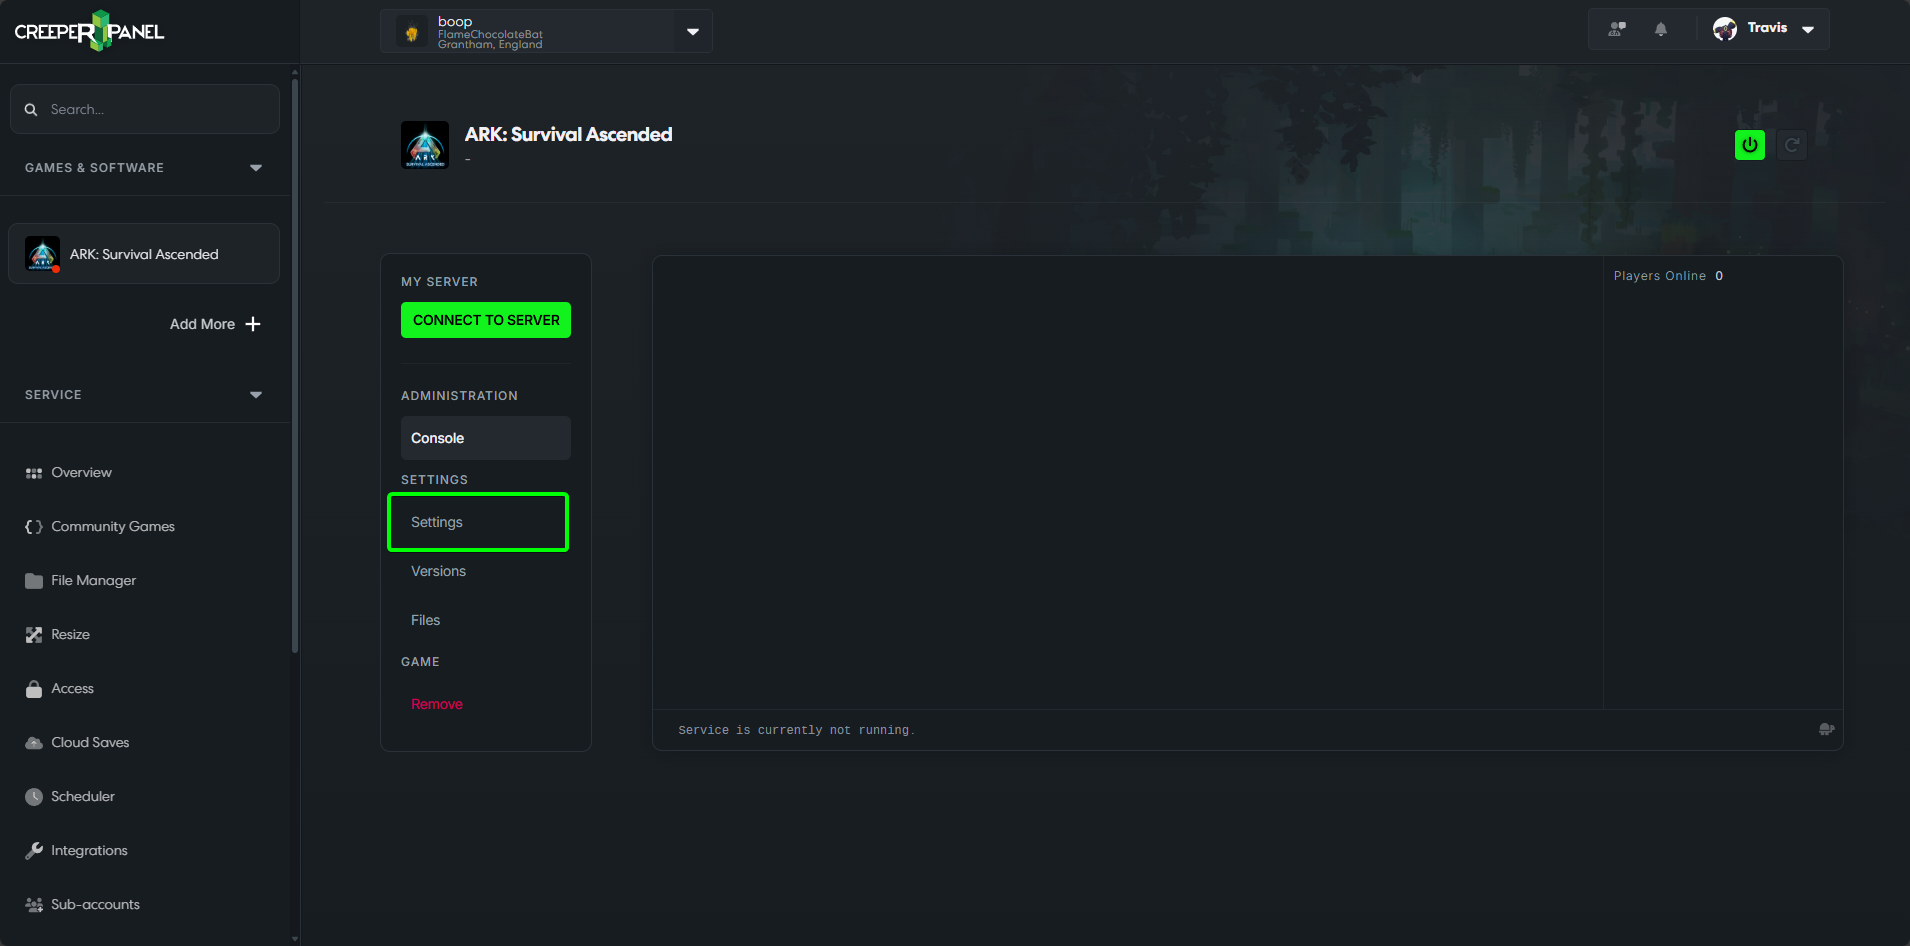
Task: Click the Scheduler clock icon
Action: pyautogui.click(x=34, y=797)
